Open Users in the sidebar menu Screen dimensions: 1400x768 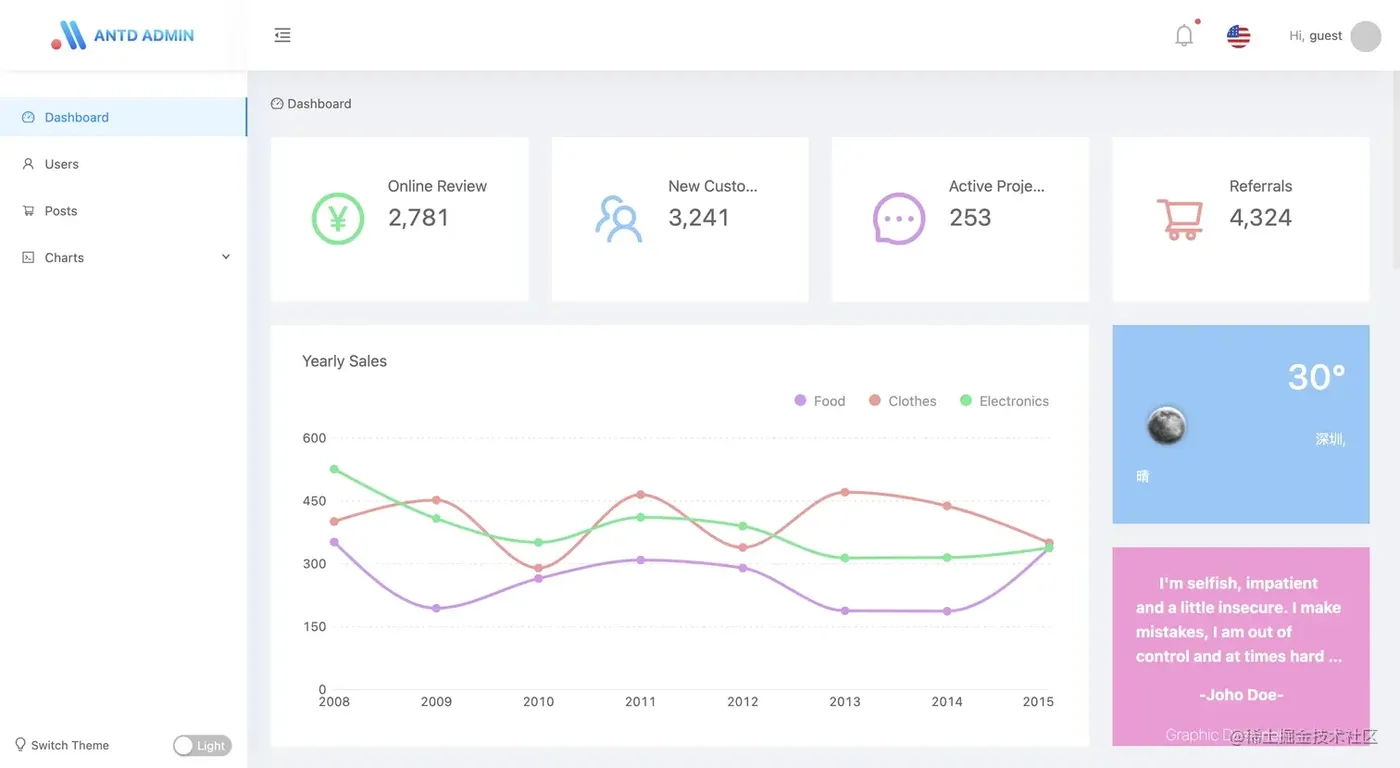123,164
